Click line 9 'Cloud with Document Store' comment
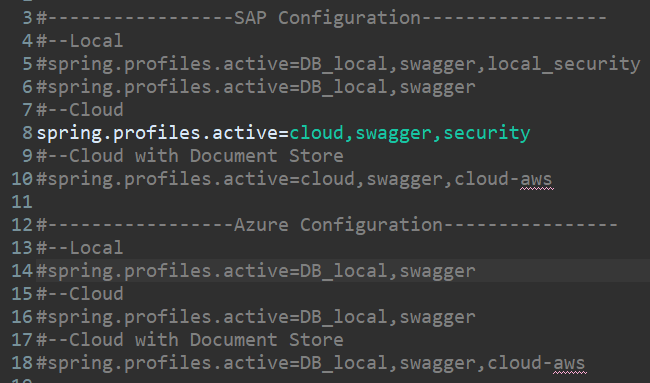The height and width of the screenshot is (383, 650). tap(190, 156)
